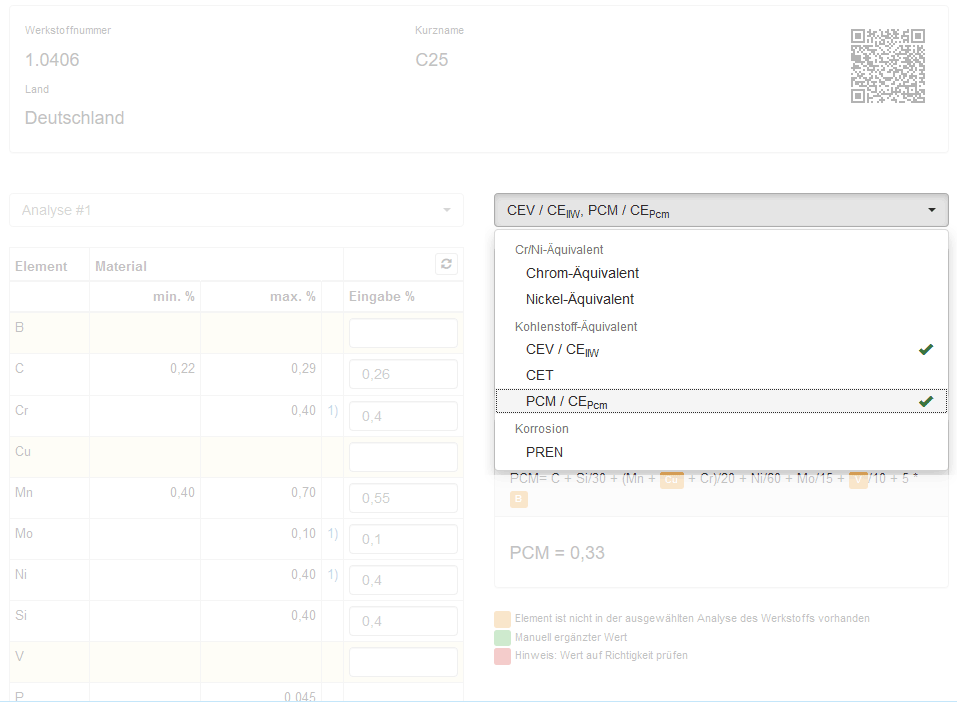
Task: Click the empty Cu input field
Action: pyautogui.click(x=403, y=457)
